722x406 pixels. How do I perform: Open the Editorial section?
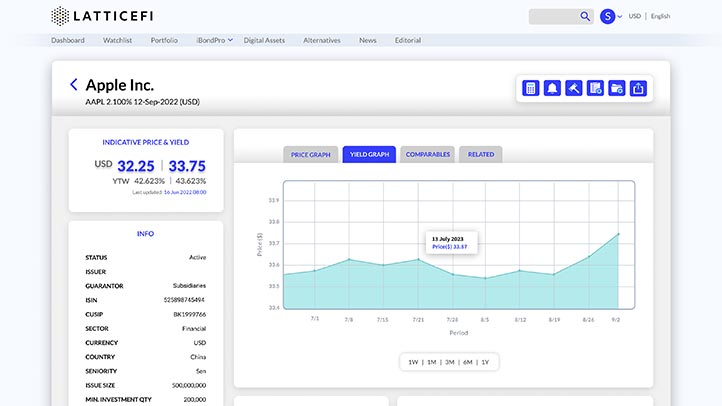pyautogui.click(x=408, y=40)
